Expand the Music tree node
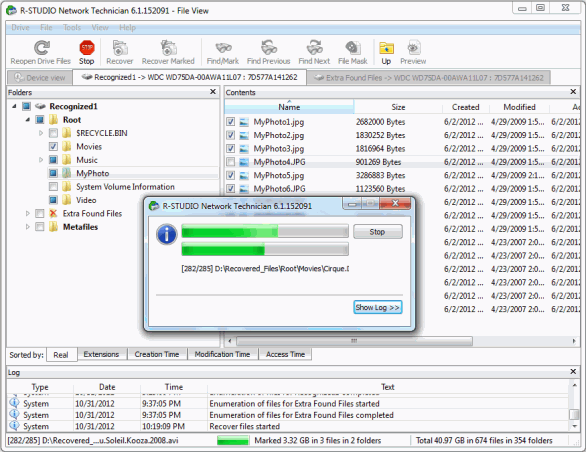 pos(41,160)
